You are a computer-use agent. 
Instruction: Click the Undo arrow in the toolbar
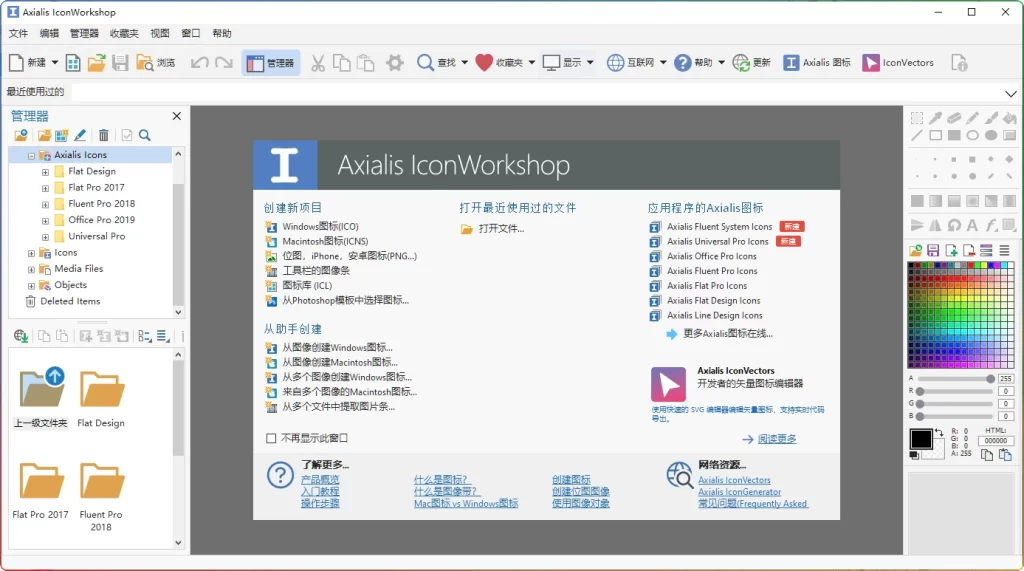click(199, 63)
